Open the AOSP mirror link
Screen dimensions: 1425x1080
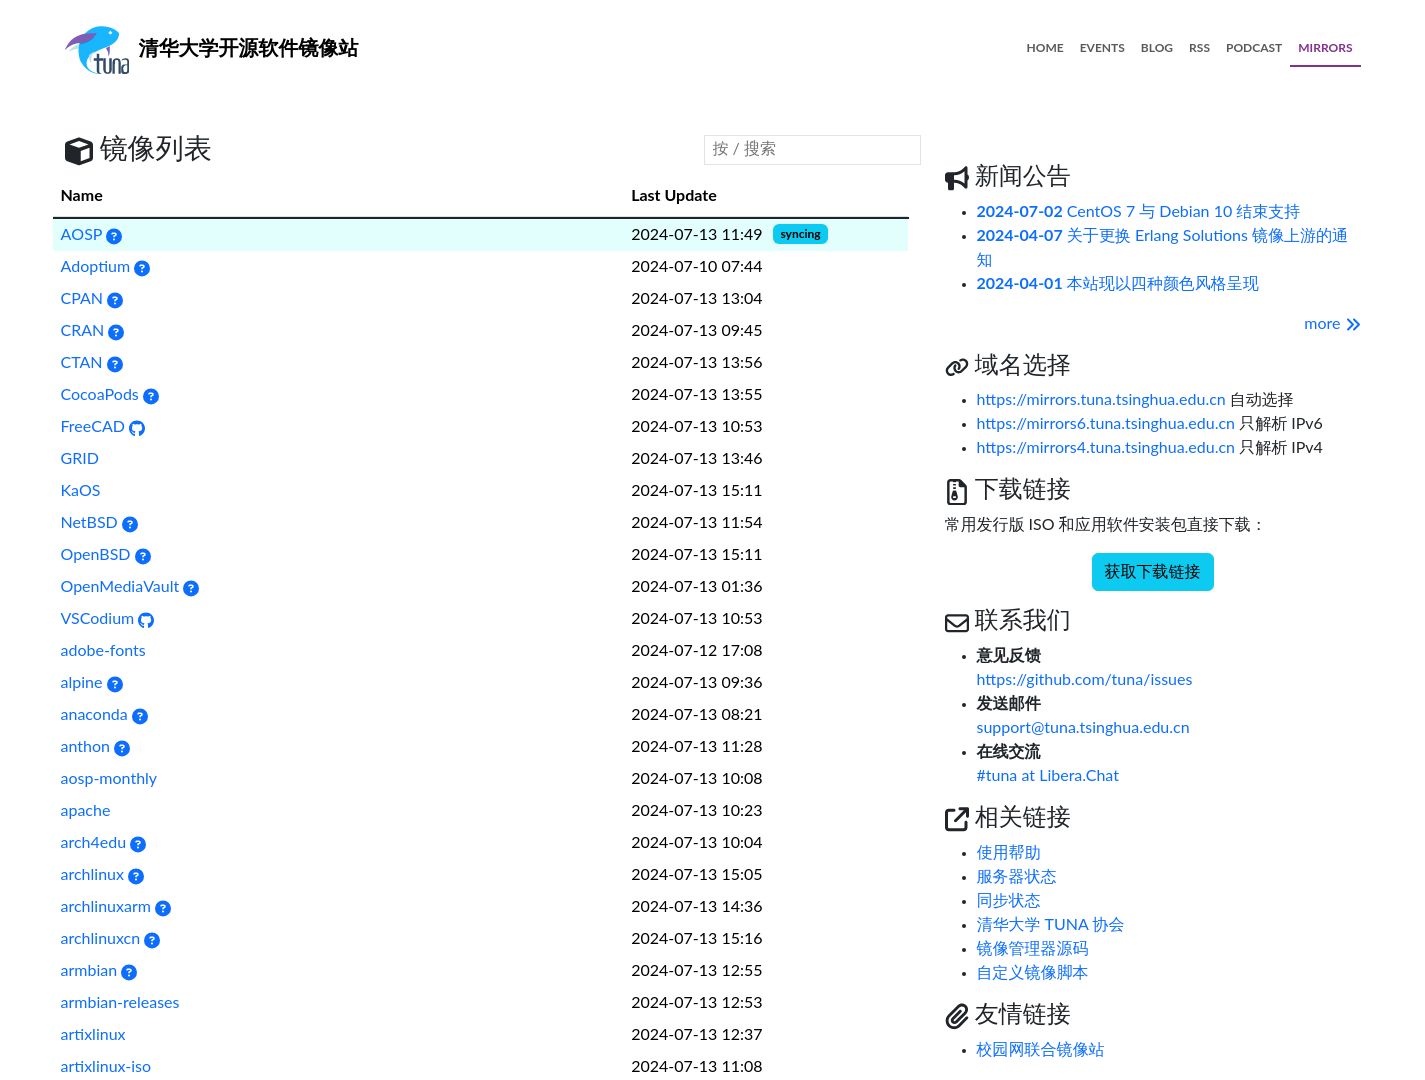tap(81, 235)
